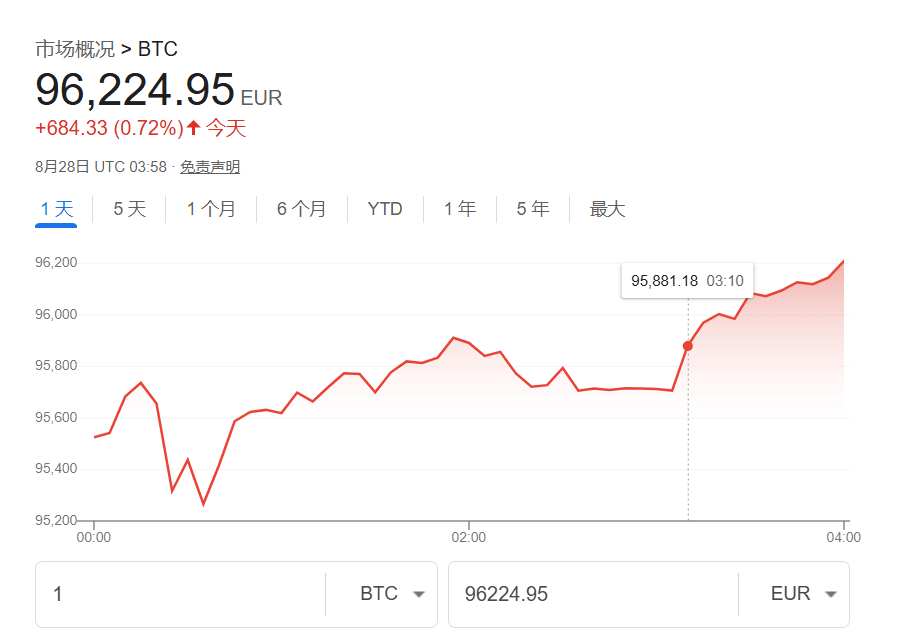This screenshot has height=644, width=918.
Task: Open the 6 个月 chart range
Action: point(302,209)
